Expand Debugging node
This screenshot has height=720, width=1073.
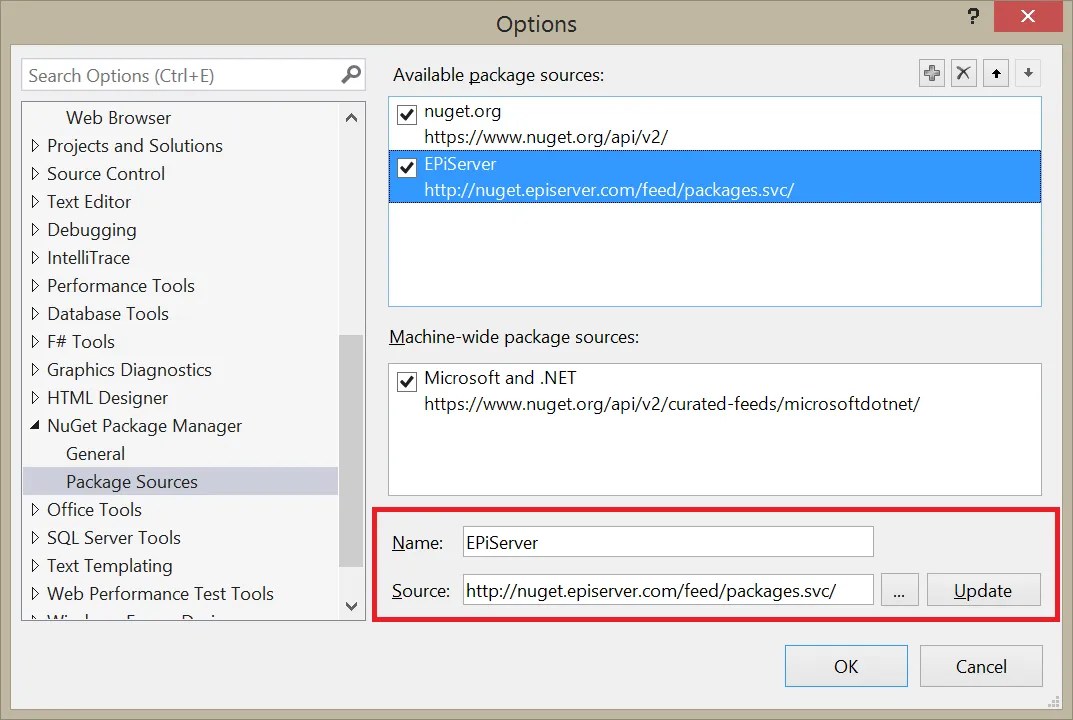35,230
